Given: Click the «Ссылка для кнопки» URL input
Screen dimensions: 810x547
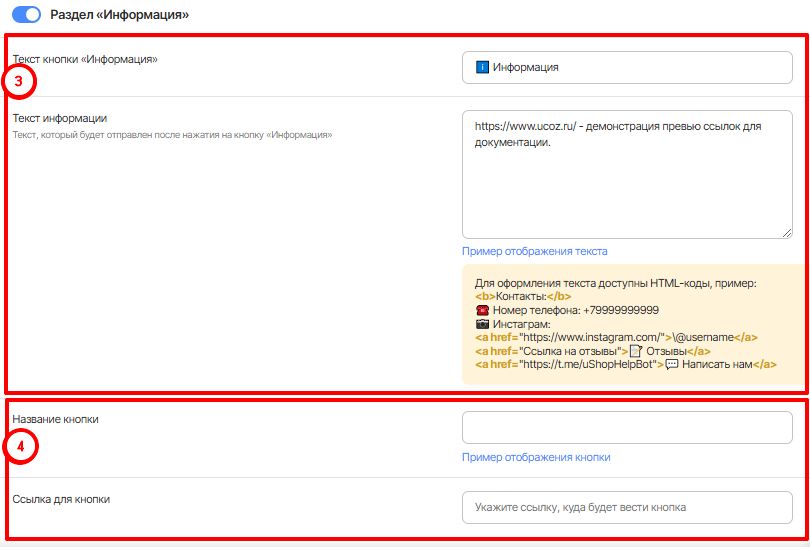Looking at the screenshot, I should [626, 507].
